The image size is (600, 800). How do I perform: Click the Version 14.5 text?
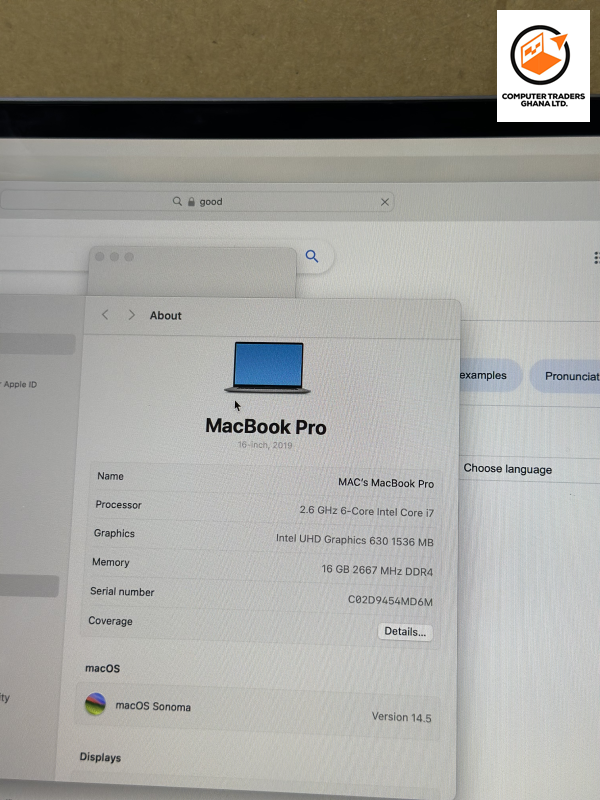[402, 717]
